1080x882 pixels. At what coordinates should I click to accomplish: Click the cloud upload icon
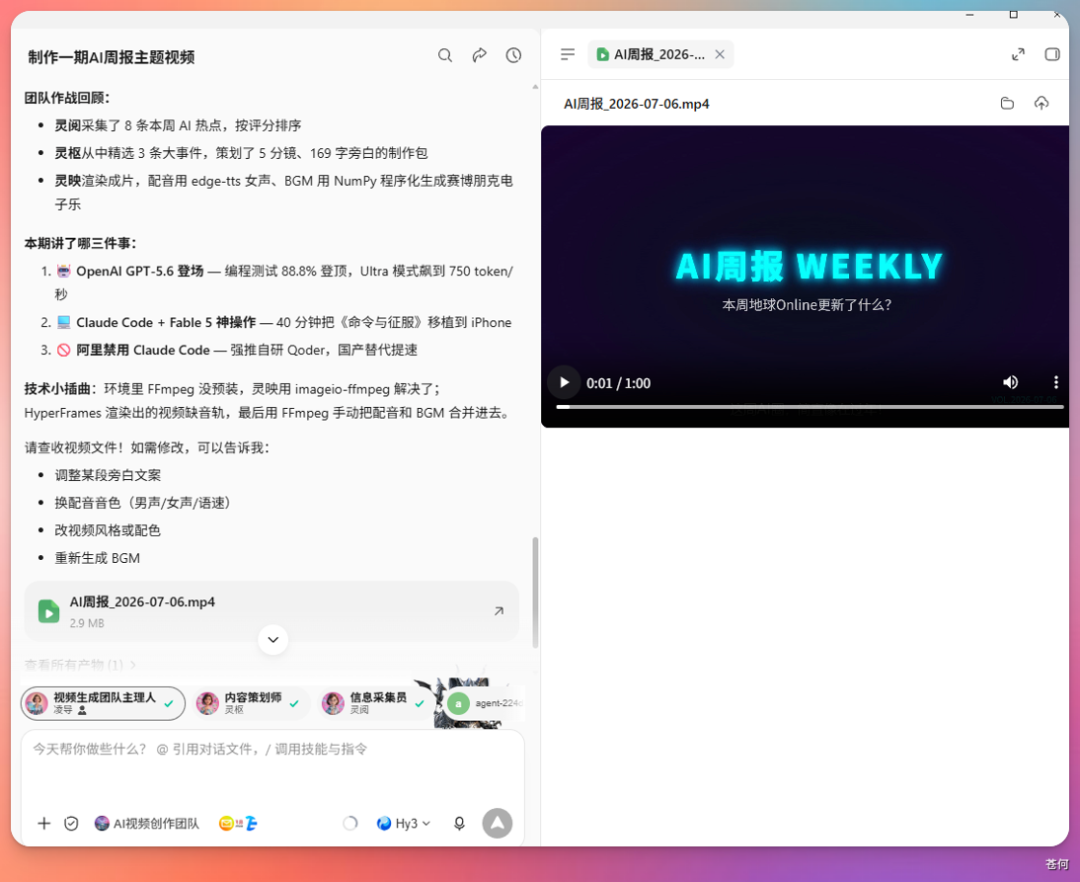[1041, 103]
